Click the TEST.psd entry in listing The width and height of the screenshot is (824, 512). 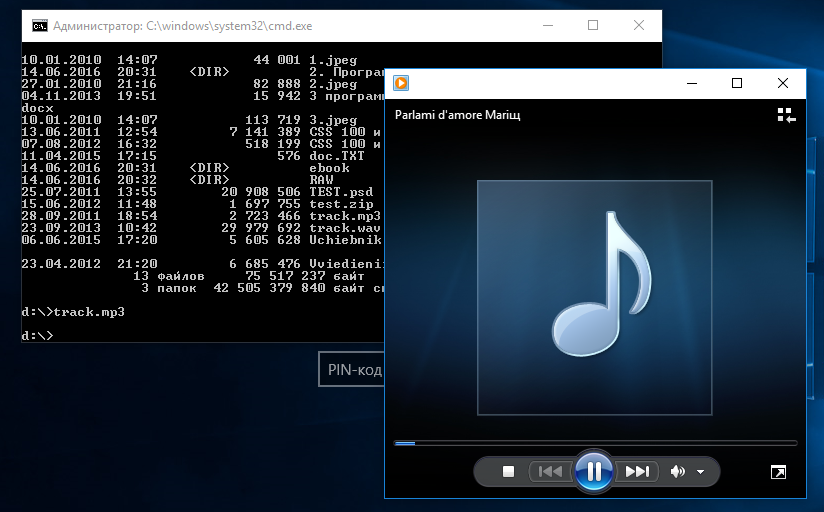[x=341, y=192]
